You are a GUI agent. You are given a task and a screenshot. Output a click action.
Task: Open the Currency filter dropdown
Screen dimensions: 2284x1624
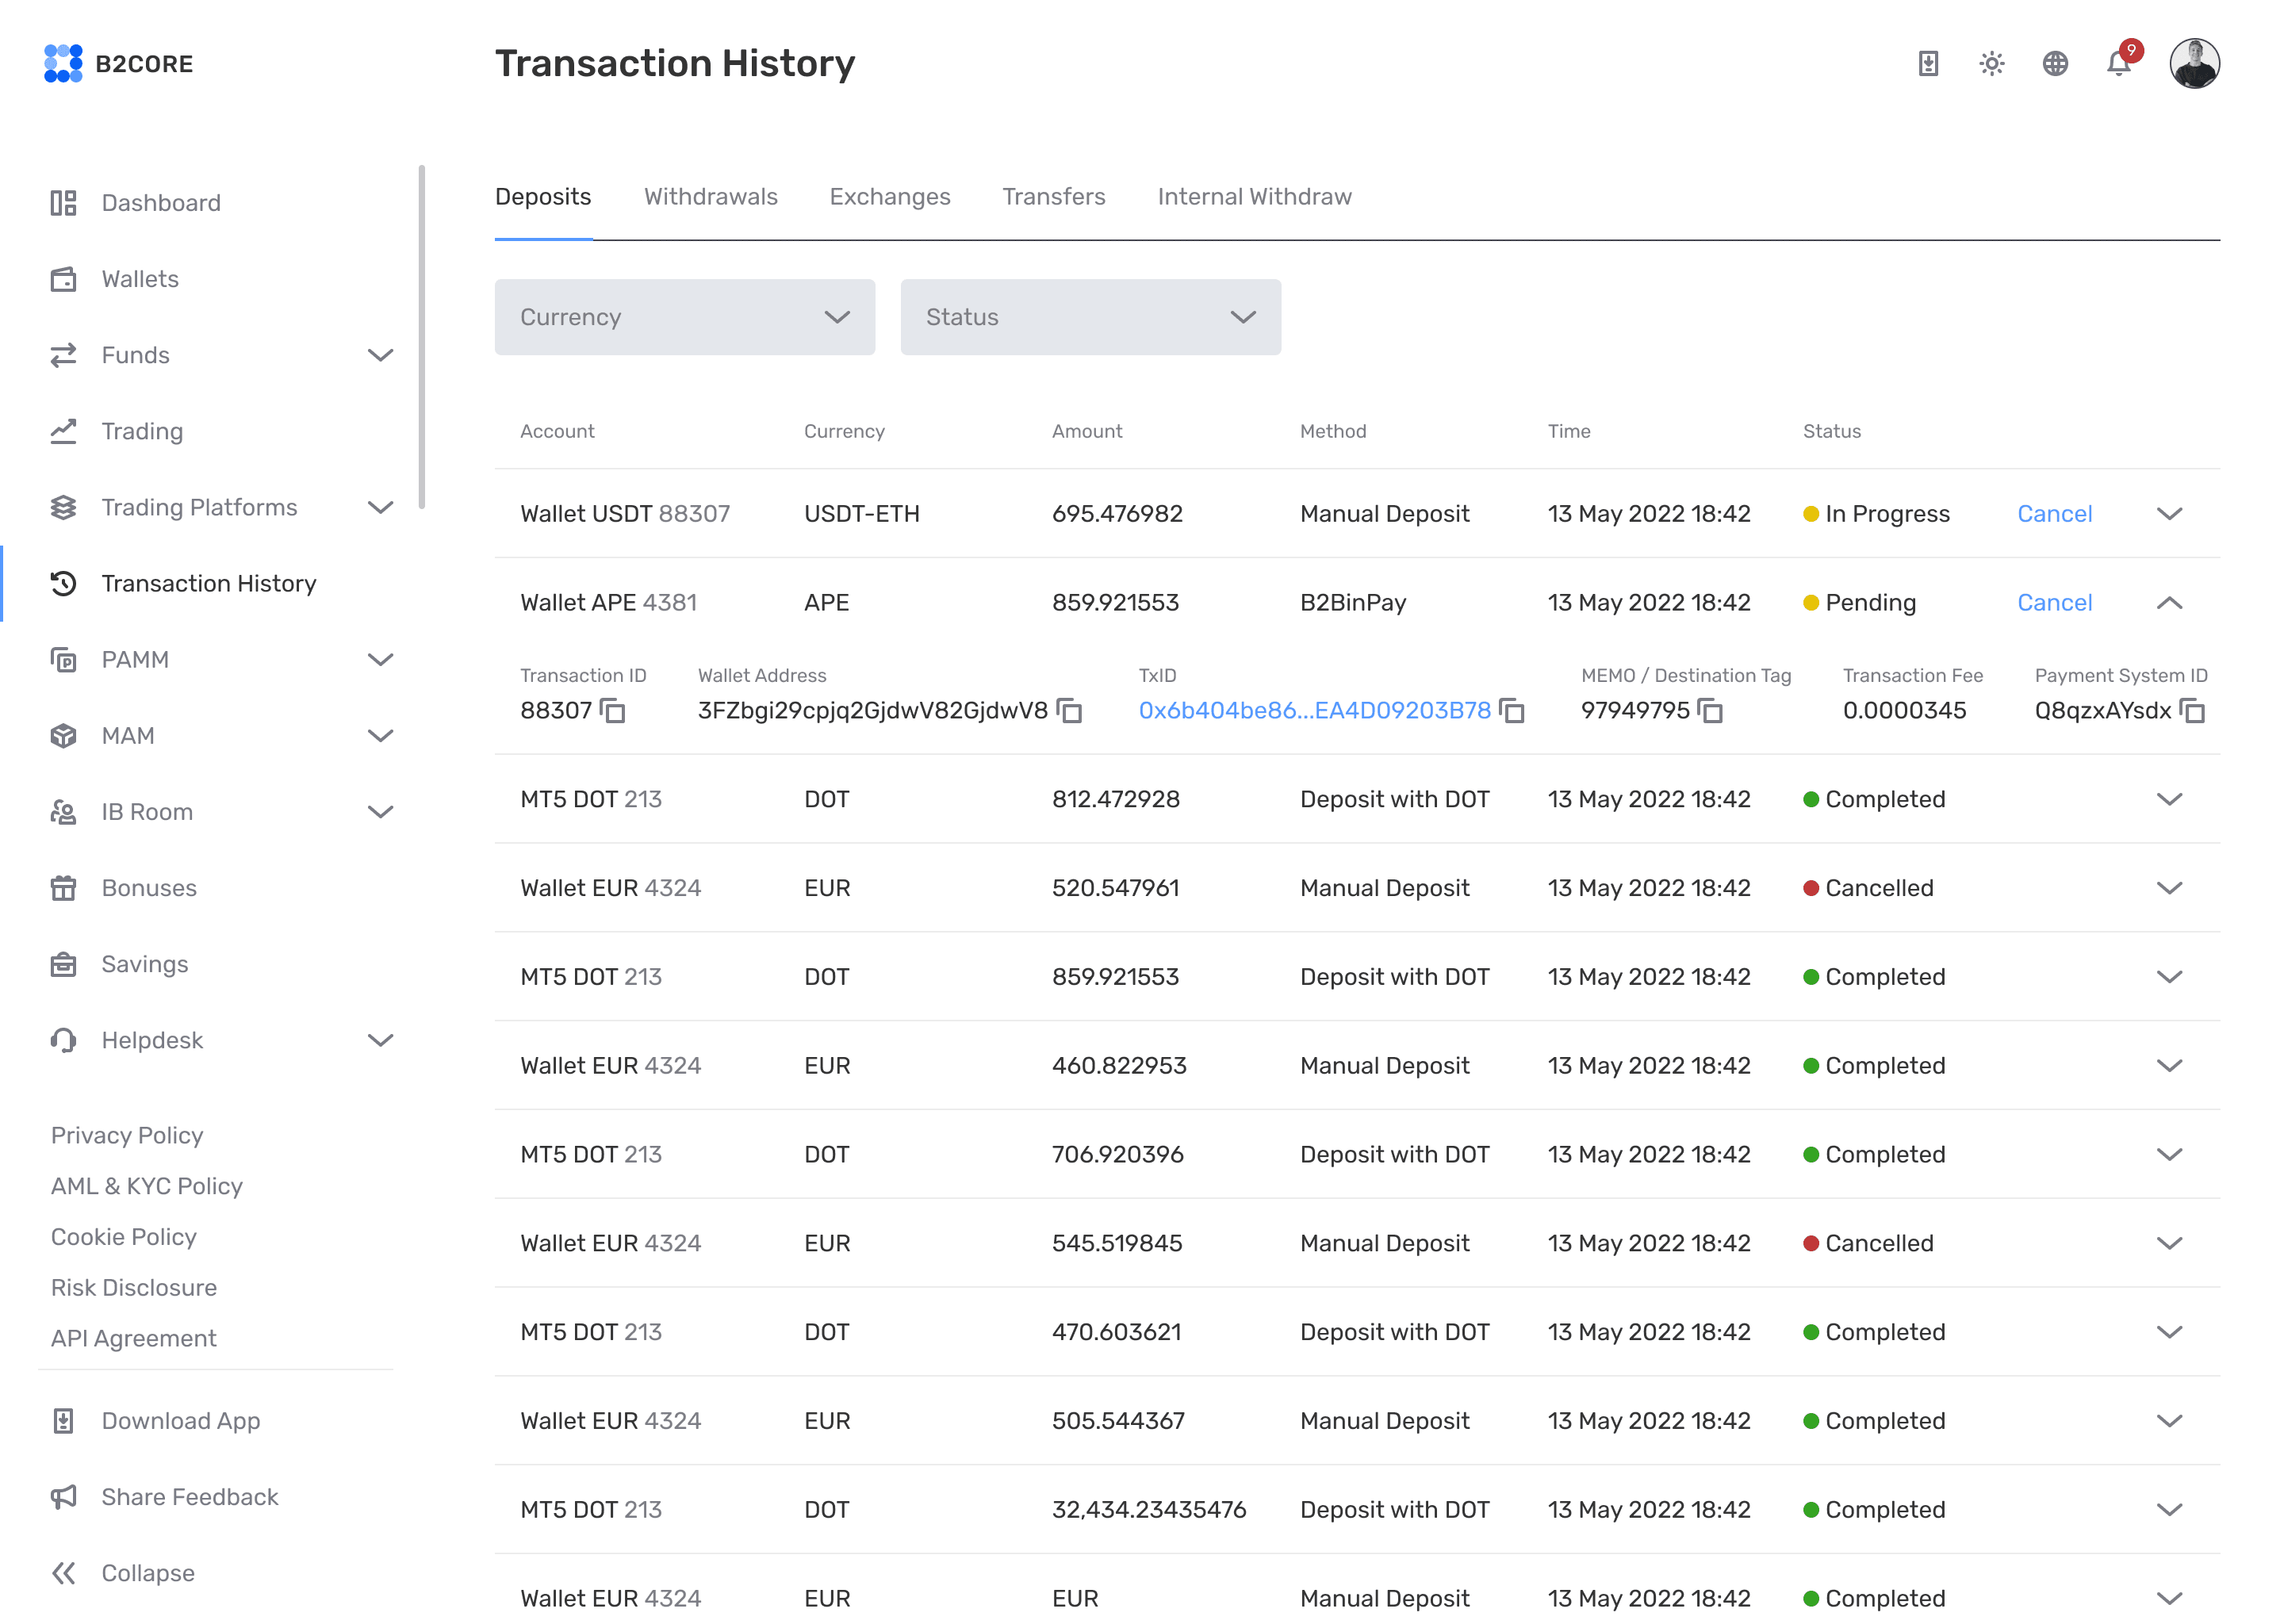coord(685,317)
